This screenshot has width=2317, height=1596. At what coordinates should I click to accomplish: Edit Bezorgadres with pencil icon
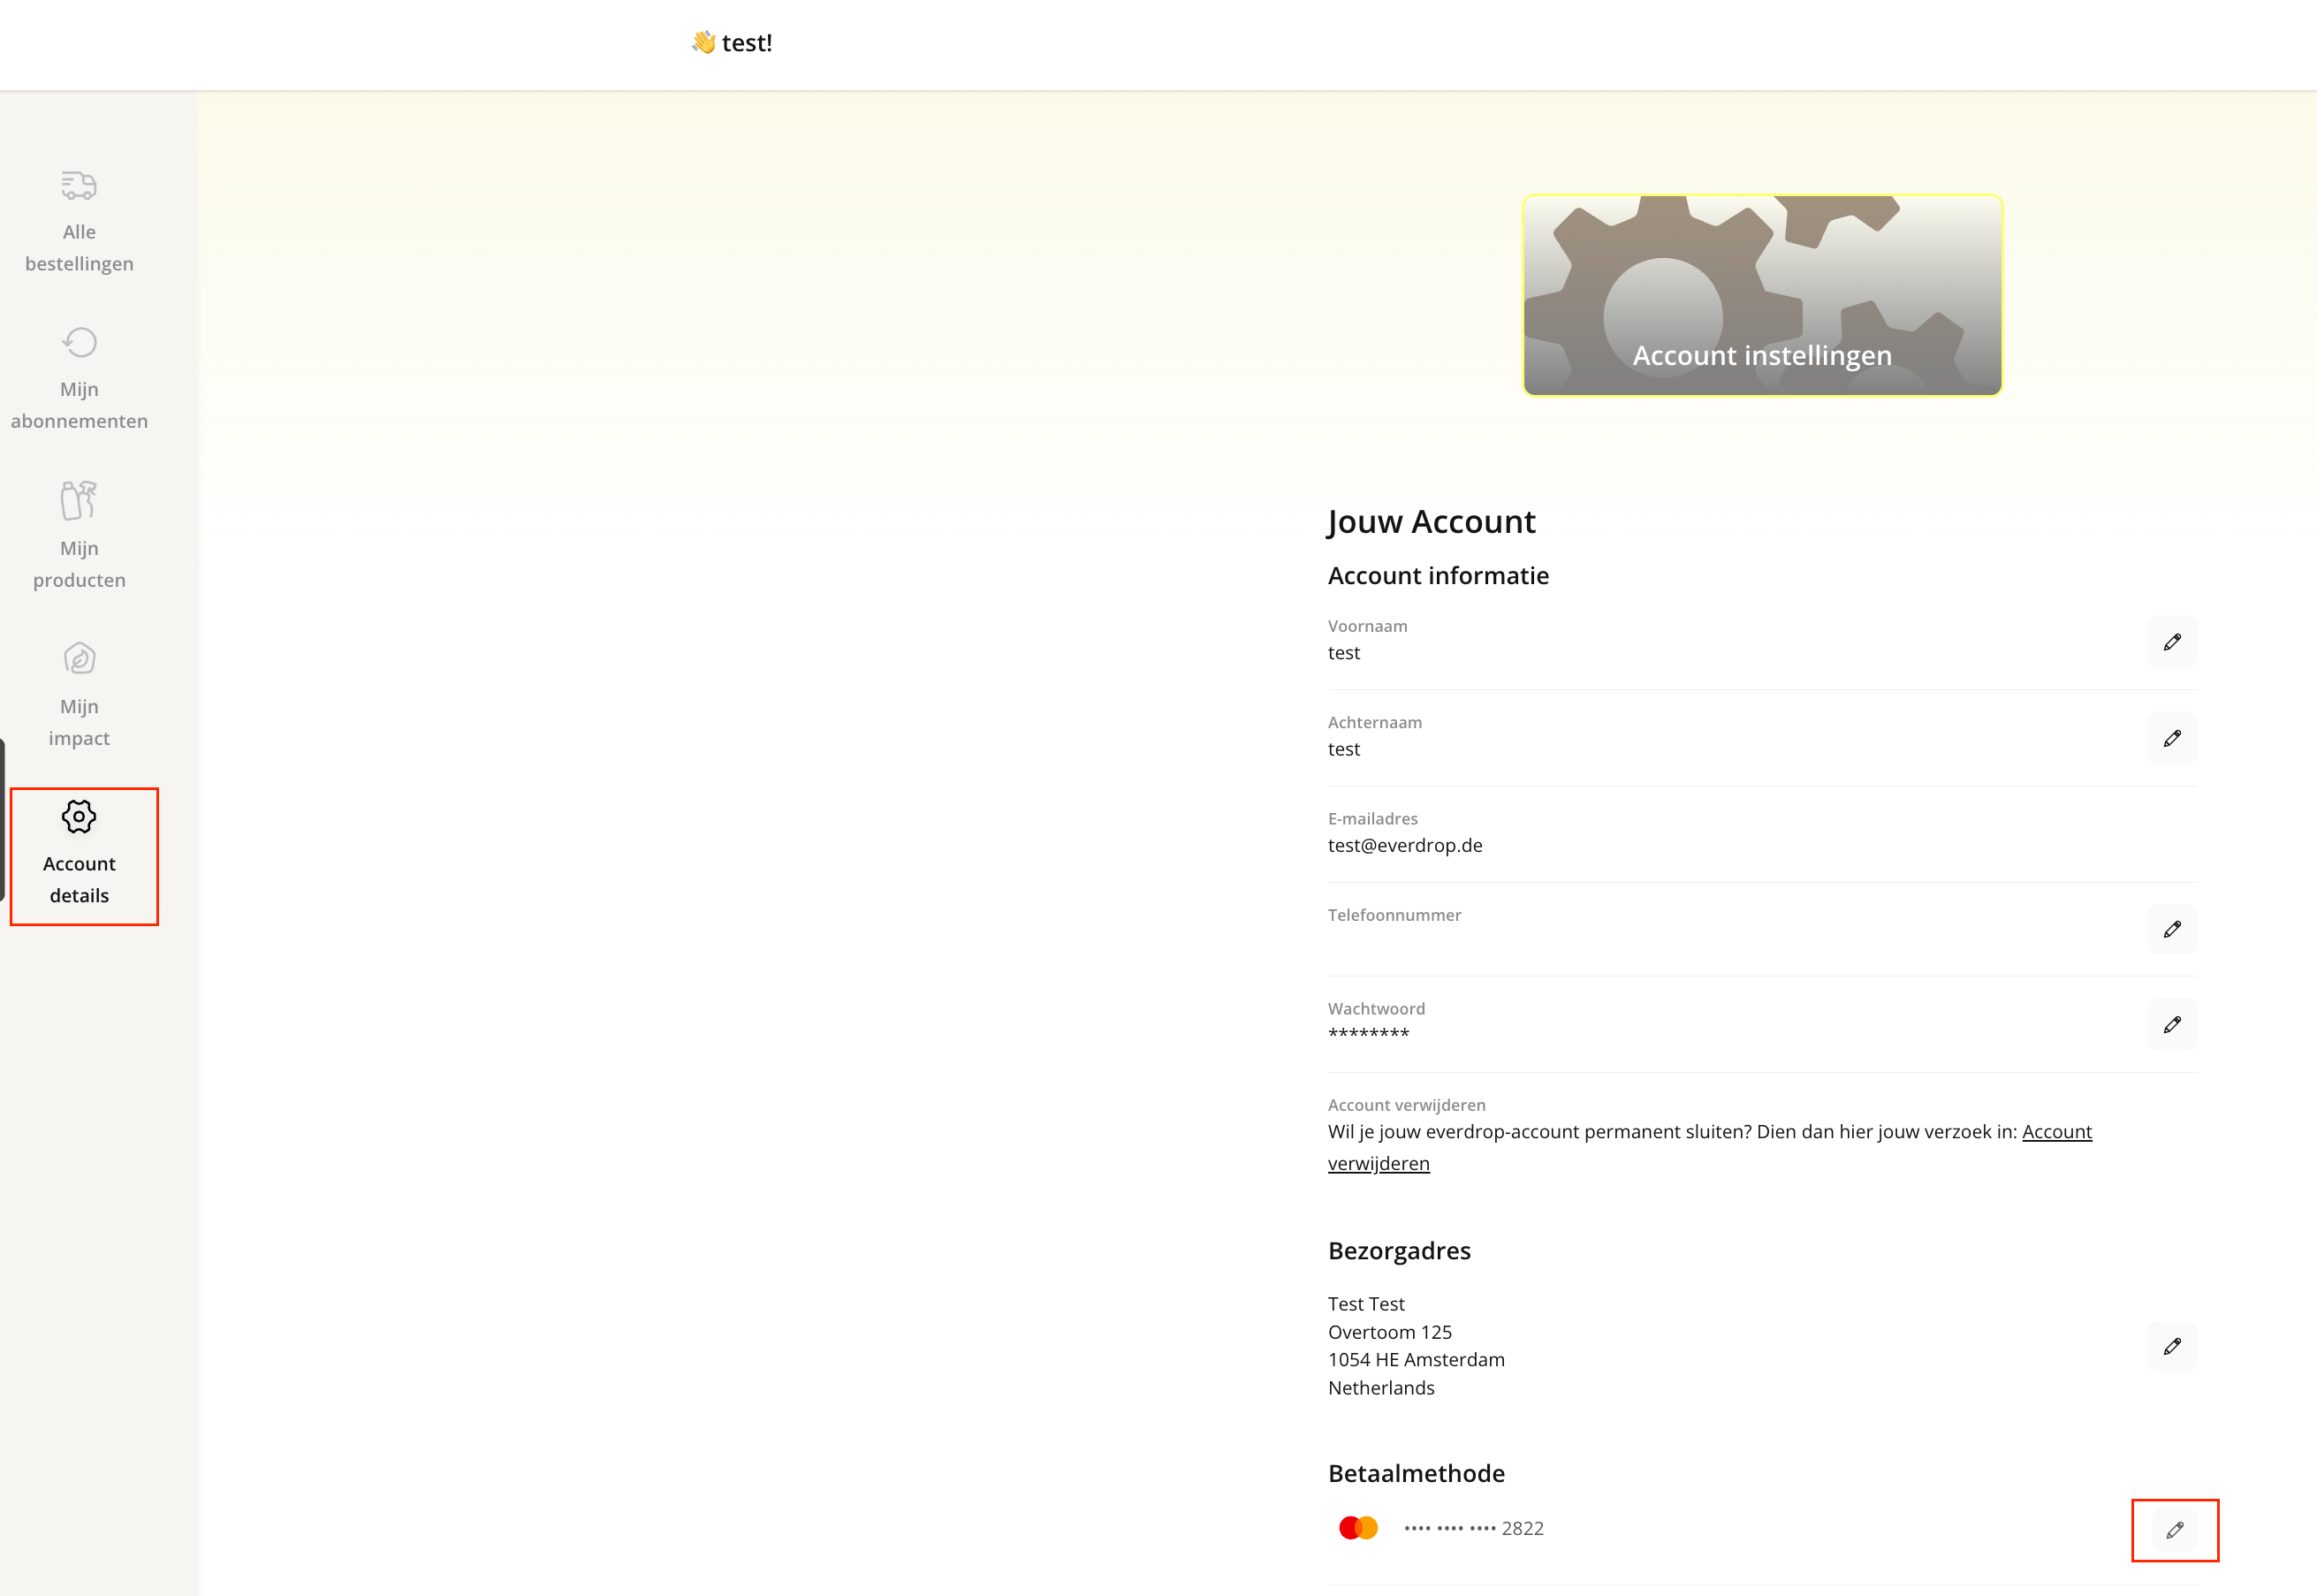(x=2171, y=1346)
